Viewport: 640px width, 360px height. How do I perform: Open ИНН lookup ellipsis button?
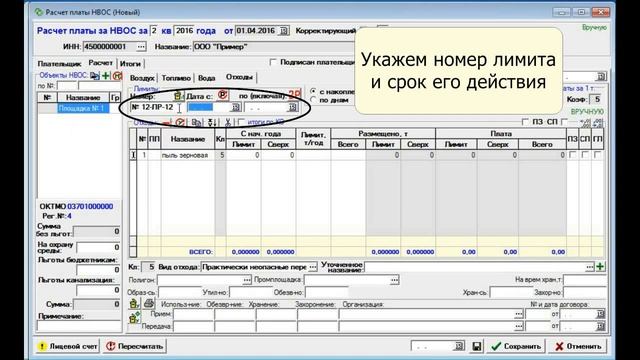coord(141,47)
